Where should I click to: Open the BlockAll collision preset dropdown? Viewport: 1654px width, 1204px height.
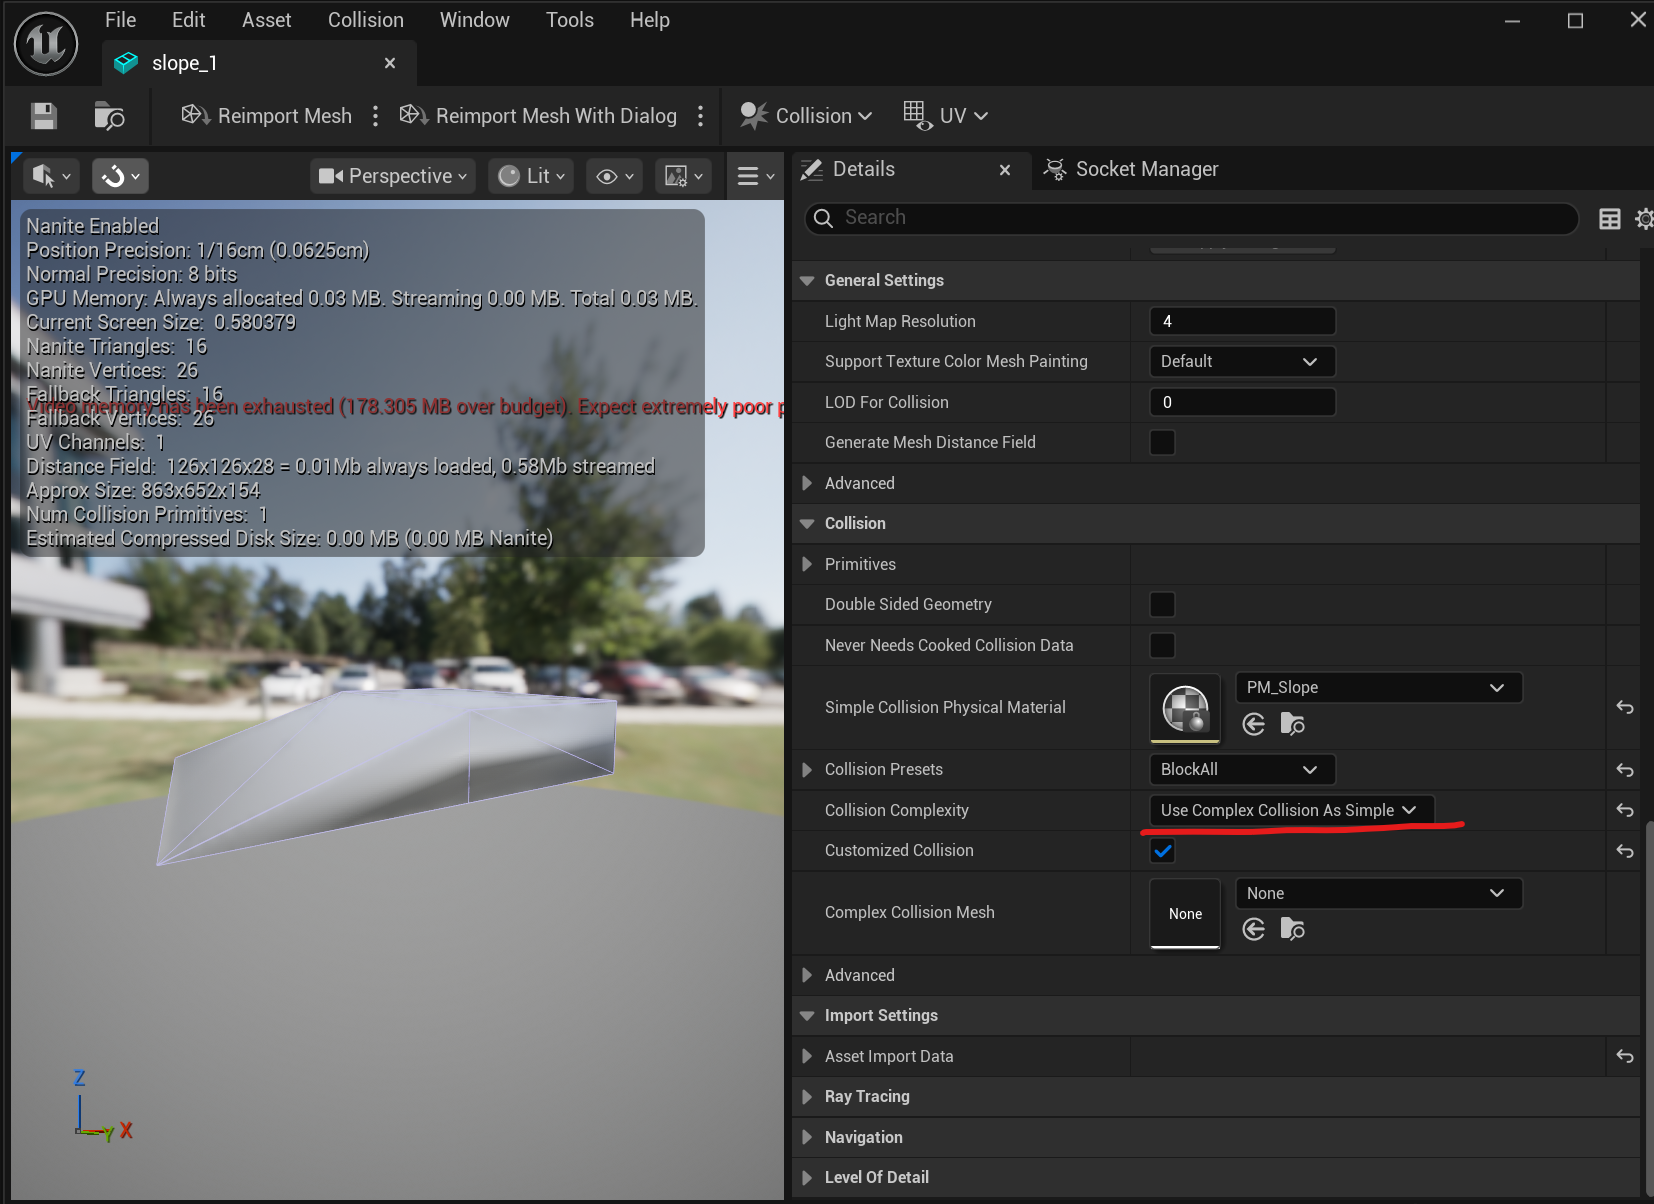1242,769
